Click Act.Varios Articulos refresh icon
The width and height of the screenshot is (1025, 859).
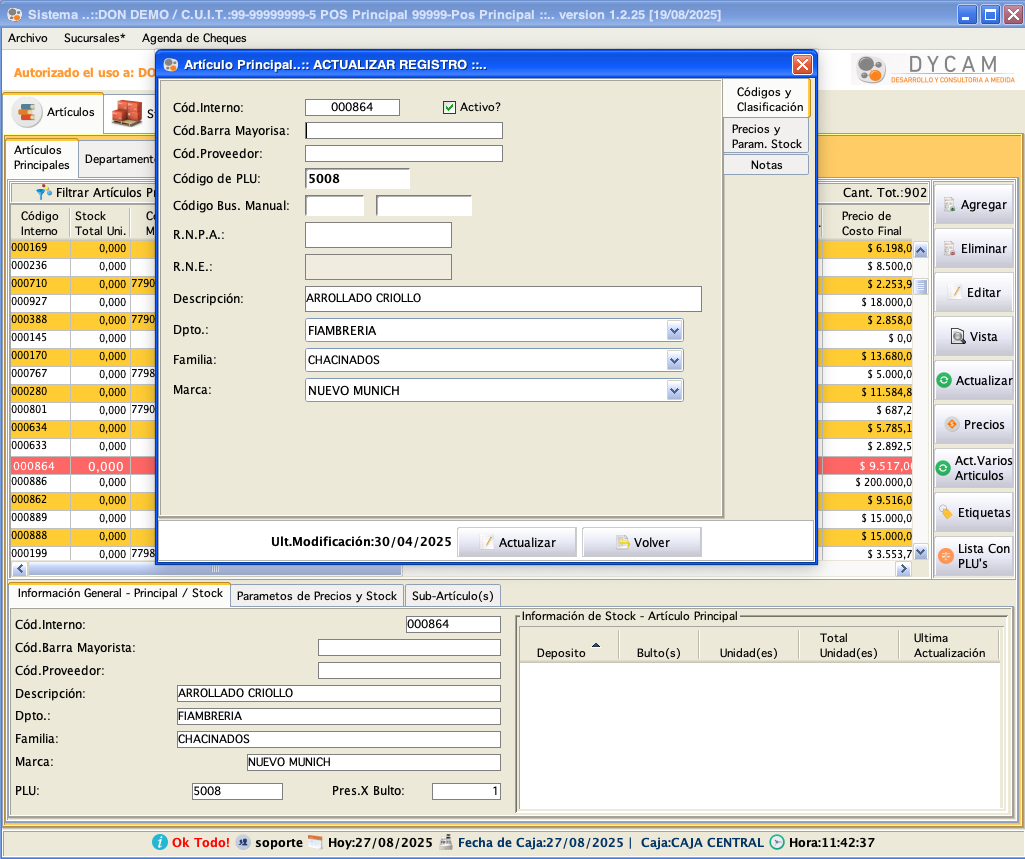942,468
